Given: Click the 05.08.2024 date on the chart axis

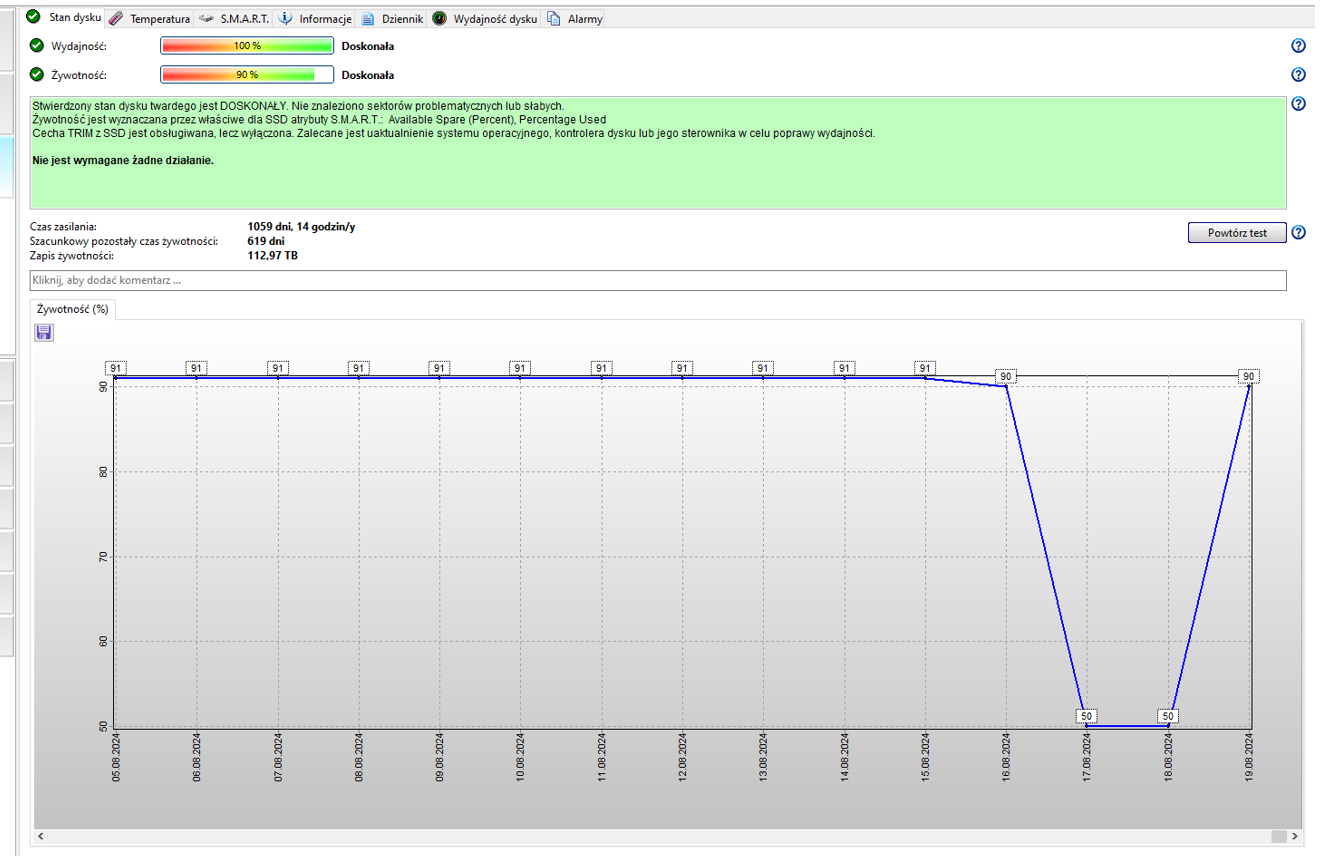Looking at the screenshot, I should pyautogui.click(x=116, y=759).
